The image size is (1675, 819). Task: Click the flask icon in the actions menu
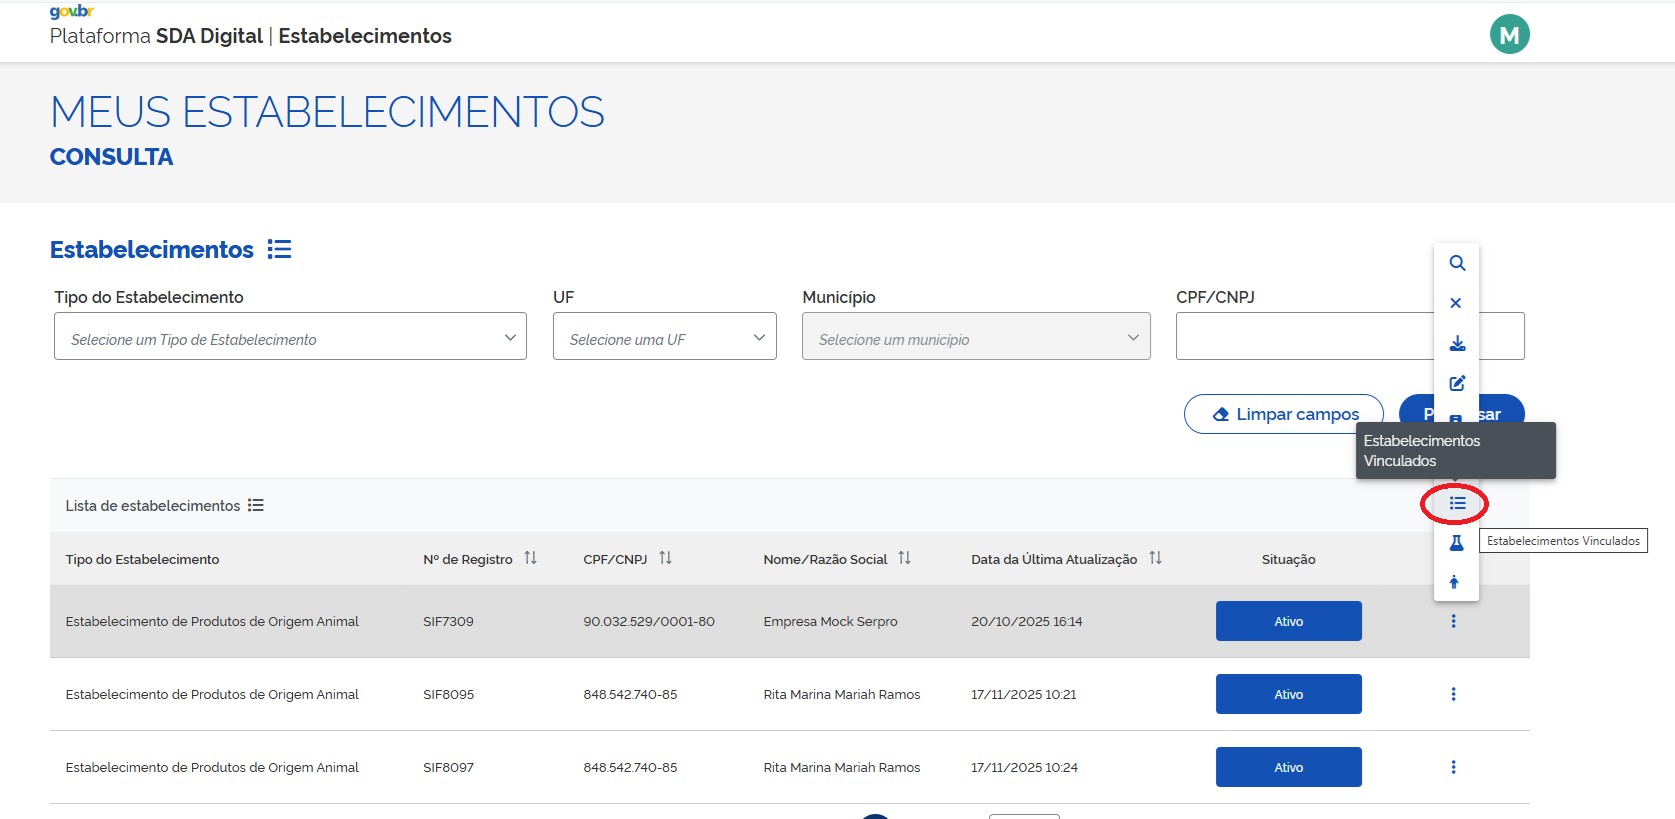pos(1456,542)
